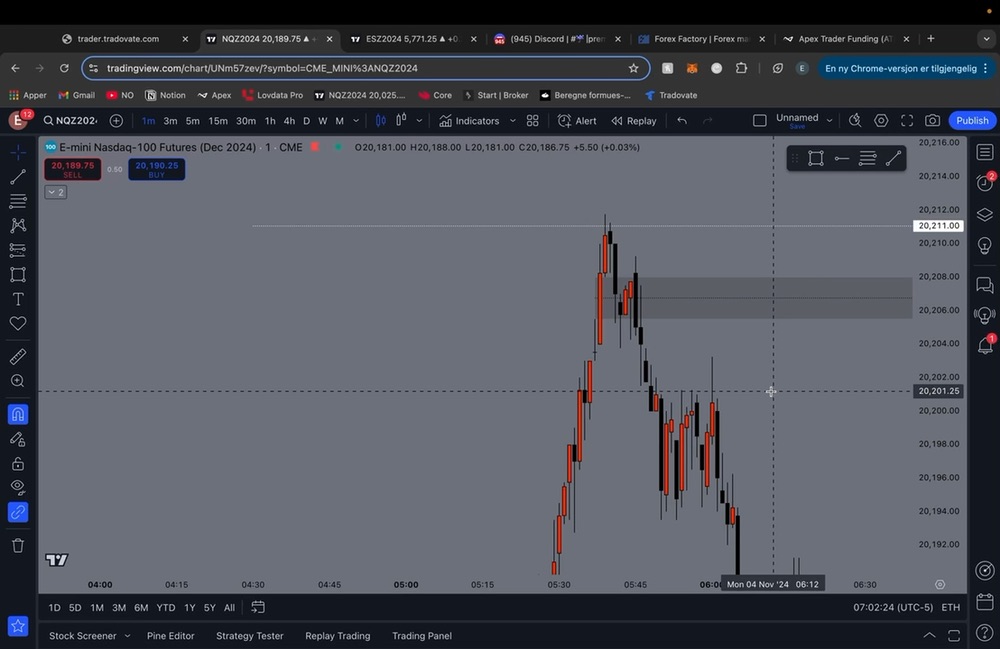The height and width of the screenshot is (649, 1000).
Task: Enter fullscreen chart mode
Action: [x=906, y=120]
